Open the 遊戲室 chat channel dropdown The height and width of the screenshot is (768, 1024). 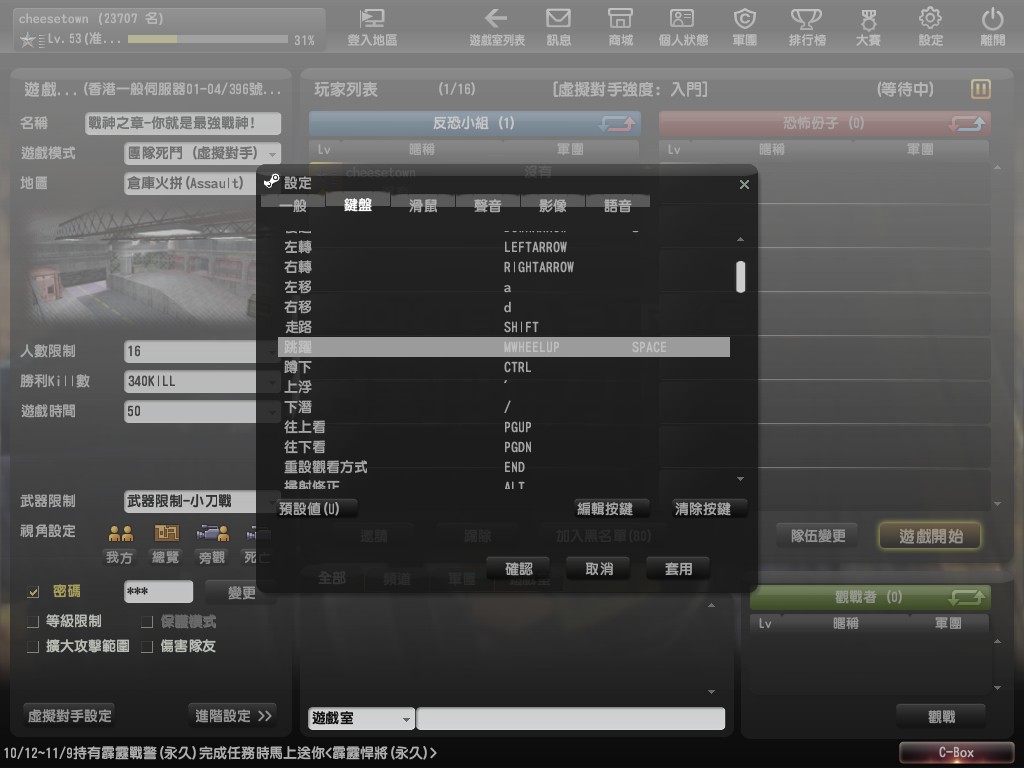(361, 718)
